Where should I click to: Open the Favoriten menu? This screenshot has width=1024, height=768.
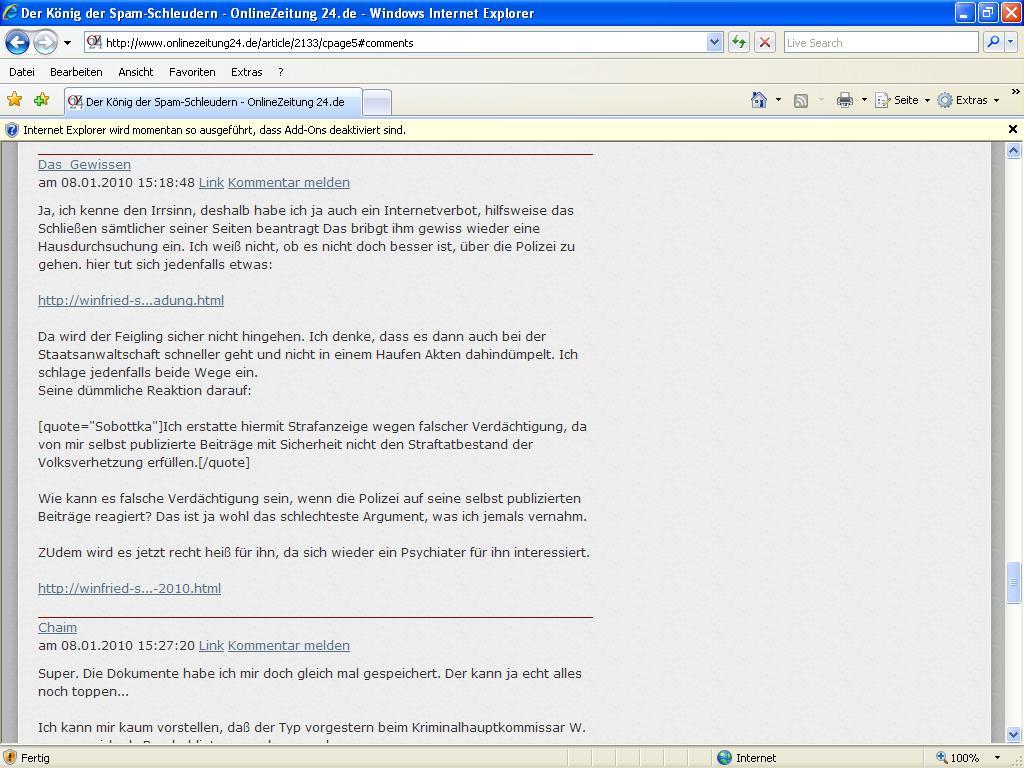tap(191, 72)
